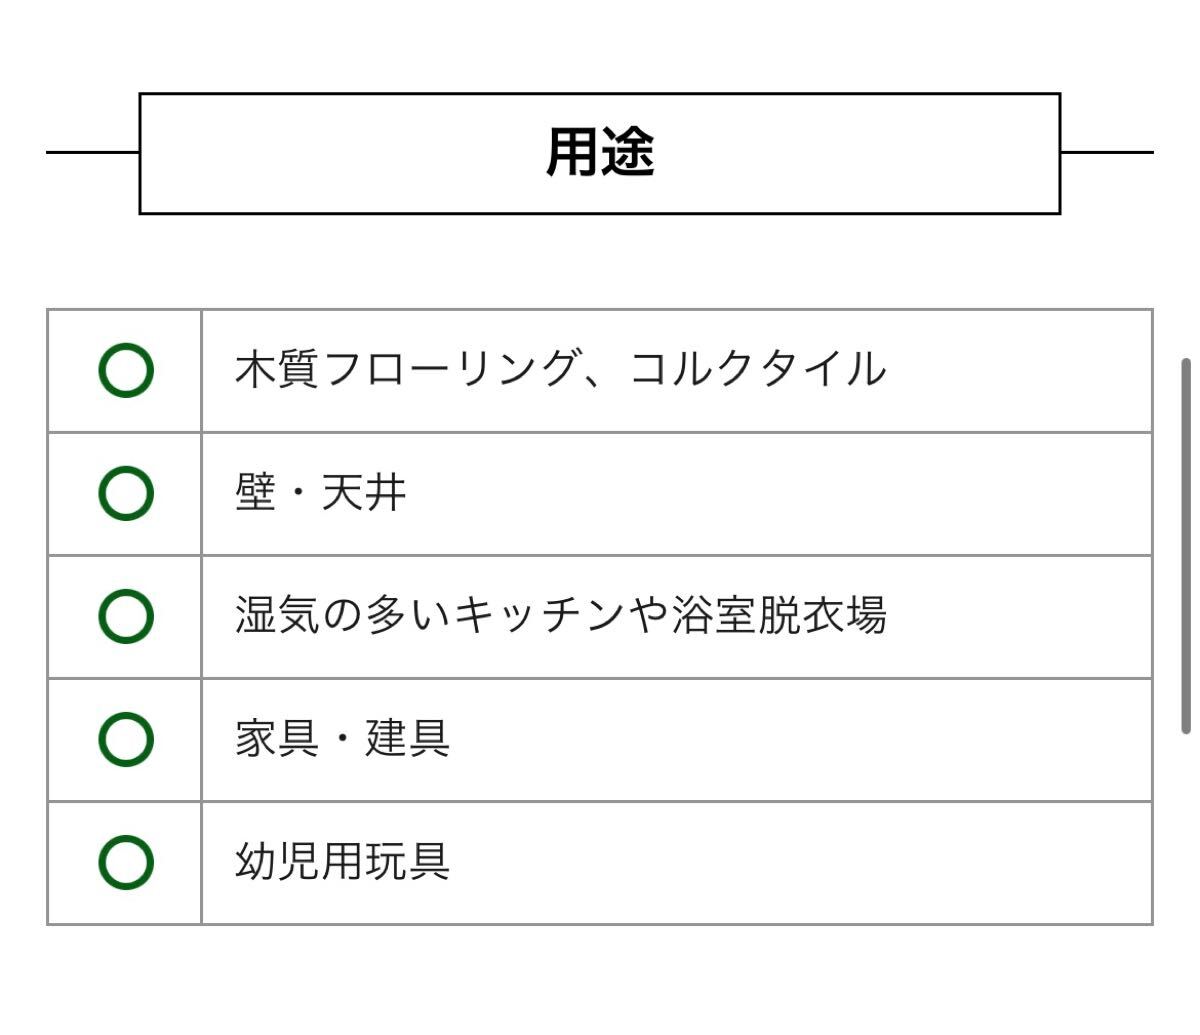This screenshot has height=1035, width=1200.
Task: Click the コルクタイル text
Action: (757, 369)
